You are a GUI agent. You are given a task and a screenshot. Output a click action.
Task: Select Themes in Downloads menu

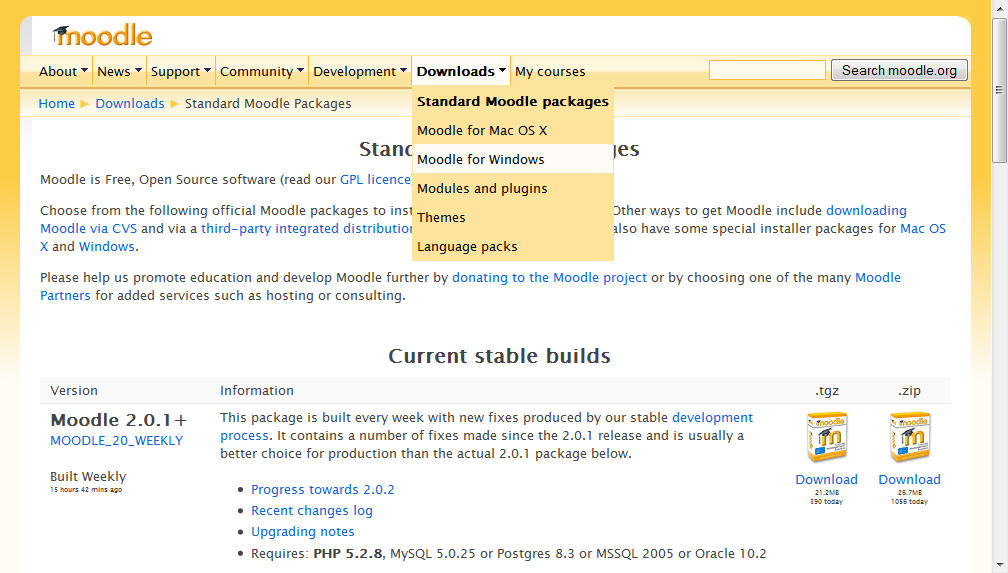441,217
